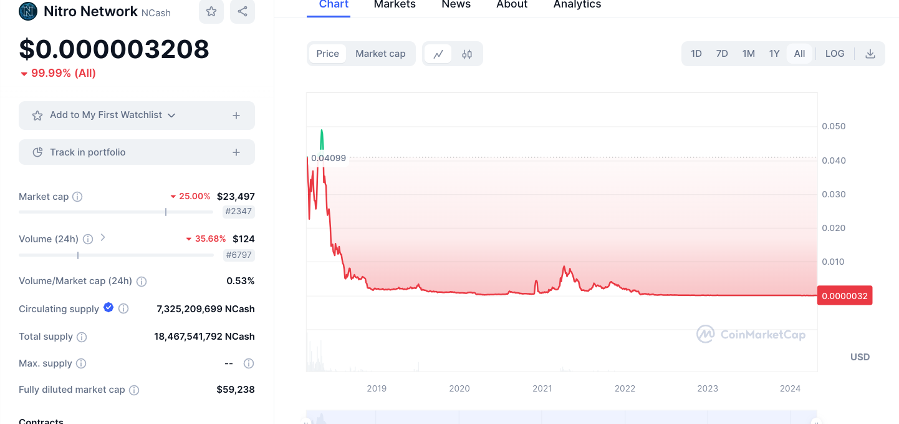Click the Volume (24h) info icon

click(x=88, y=238)
